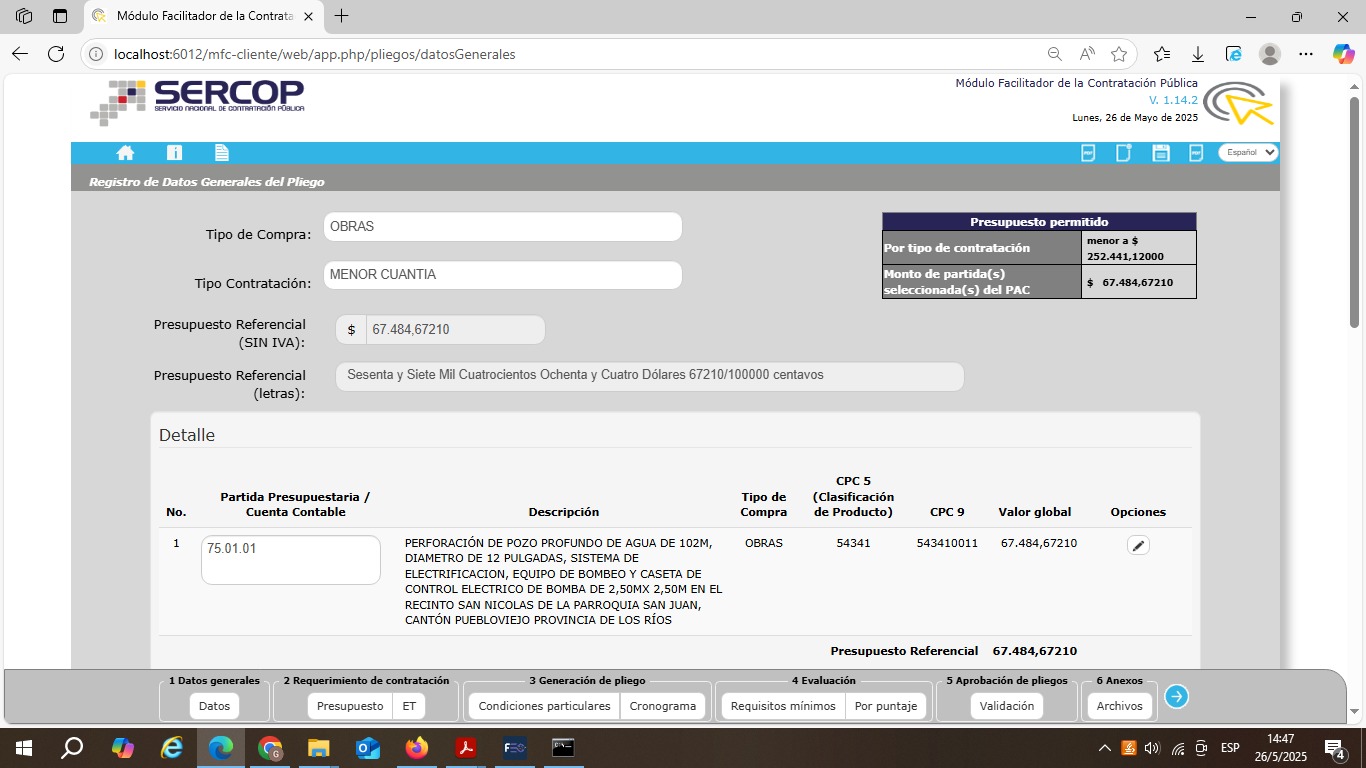Screen dimensions: 1366x768
Task: Click the save disk icon in blue toolbar
Action: pyautogui.click(x=1161, y=153)
